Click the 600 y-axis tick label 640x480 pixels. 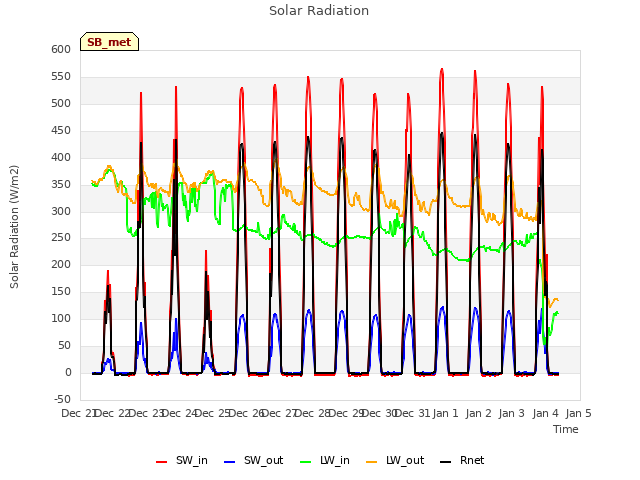click(x=61, y=49)
